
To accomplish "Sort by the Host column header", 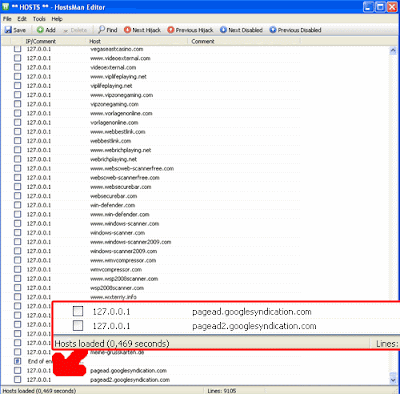I will point(137,41).
